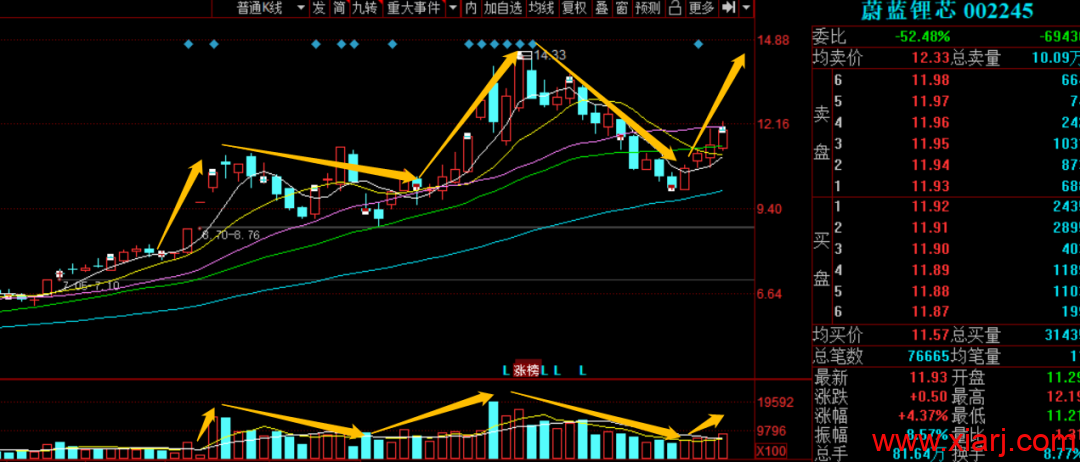1080x462 pixels.
Task: Select buy level 3 price 11.90
Action: point(930,249)
